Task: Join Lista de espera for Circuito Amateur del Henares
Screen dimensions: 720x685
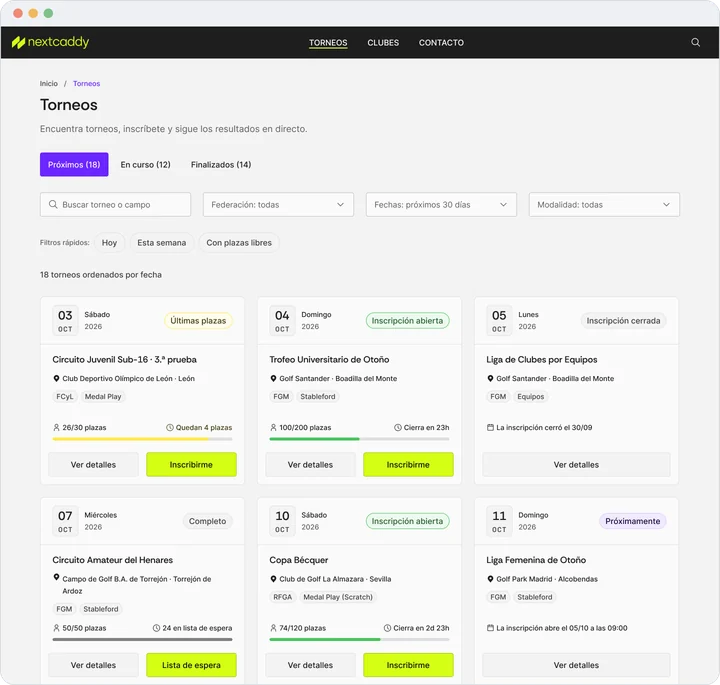Action: click(x=191, y=665)
